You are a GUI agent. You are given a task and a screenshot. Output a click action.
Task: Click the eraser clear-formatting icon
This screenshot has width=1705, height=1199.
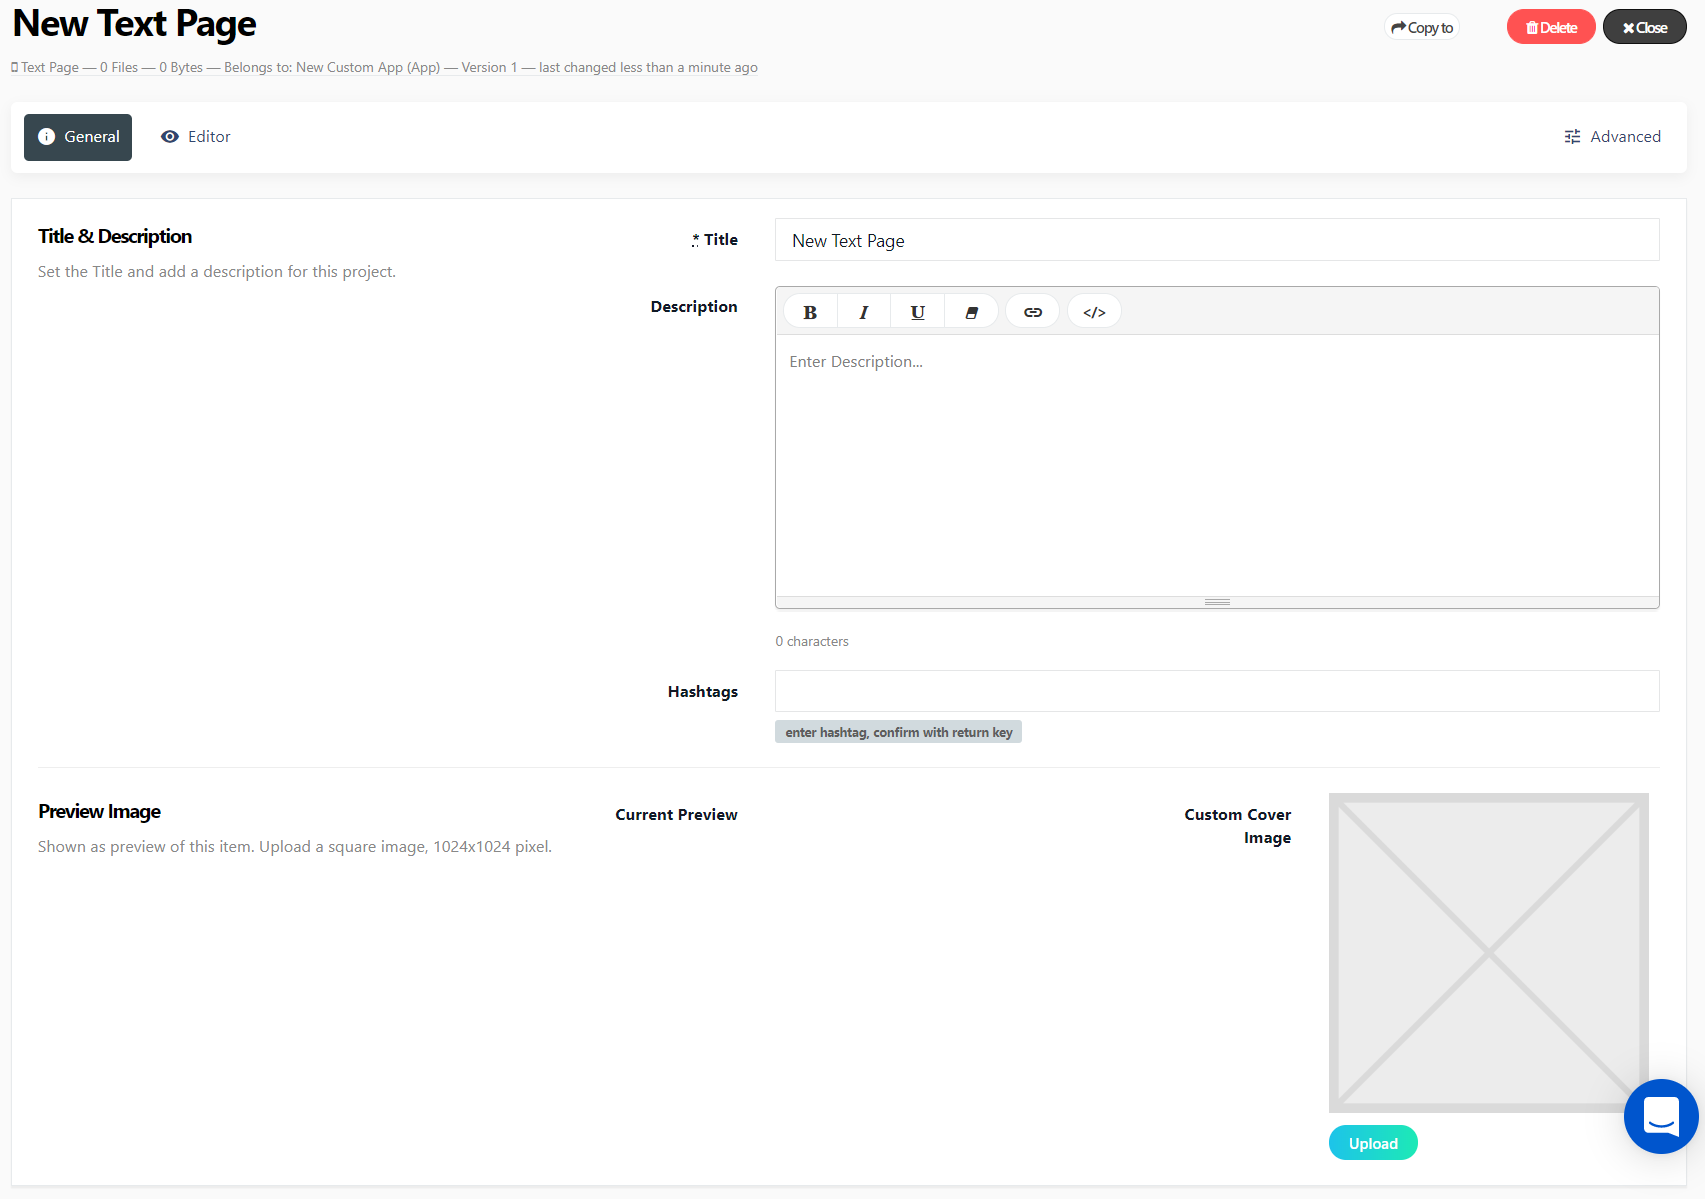pyautogui.click(x=971, y=312)
